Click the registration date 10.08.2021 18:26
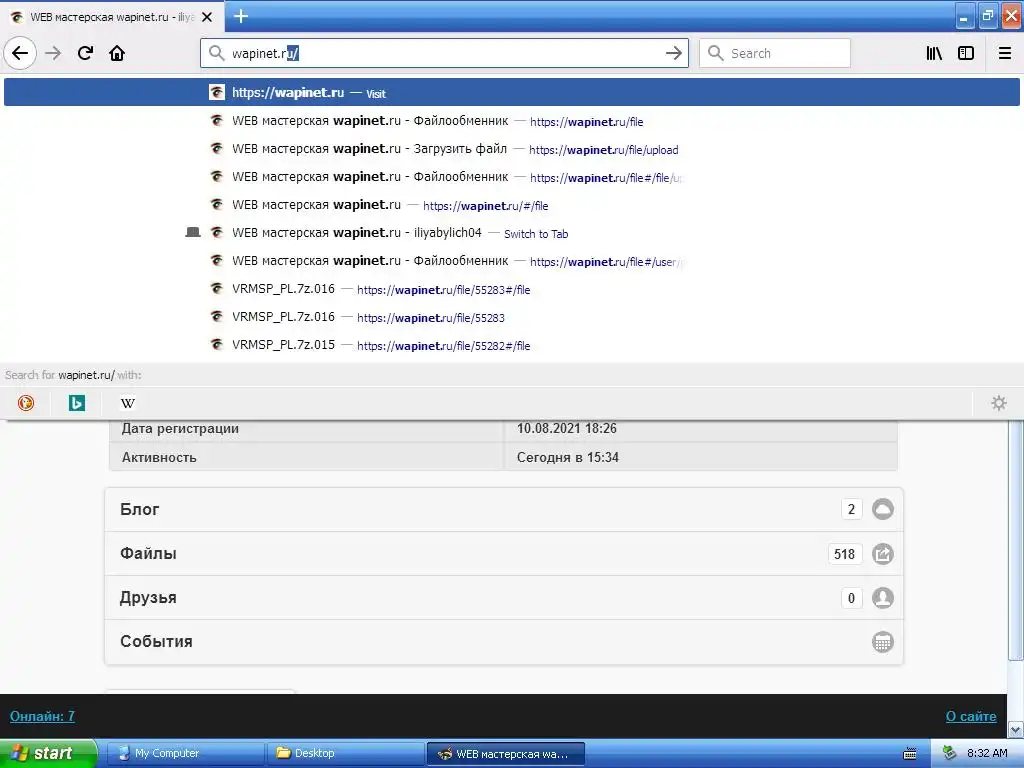Viewport: 1024px width, 768px height. (566, 428)
